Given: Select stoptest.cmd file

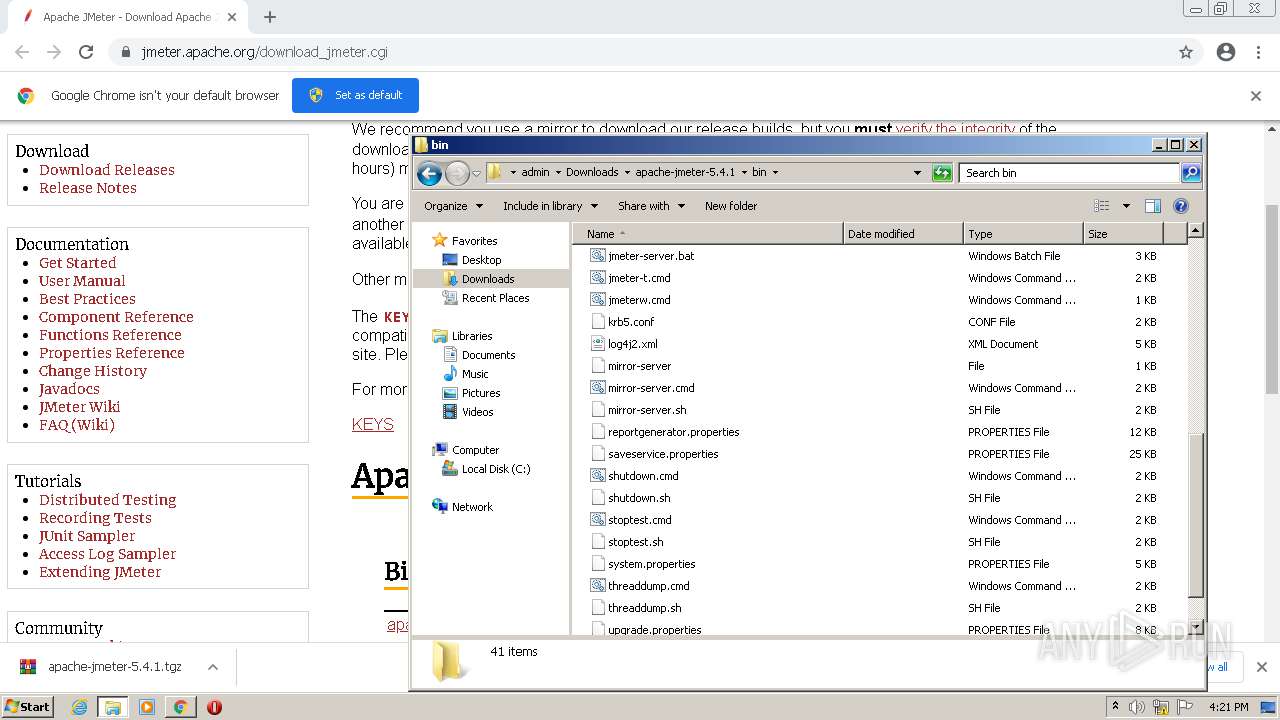Looking at the screenshot, I should tap(640, 520).
